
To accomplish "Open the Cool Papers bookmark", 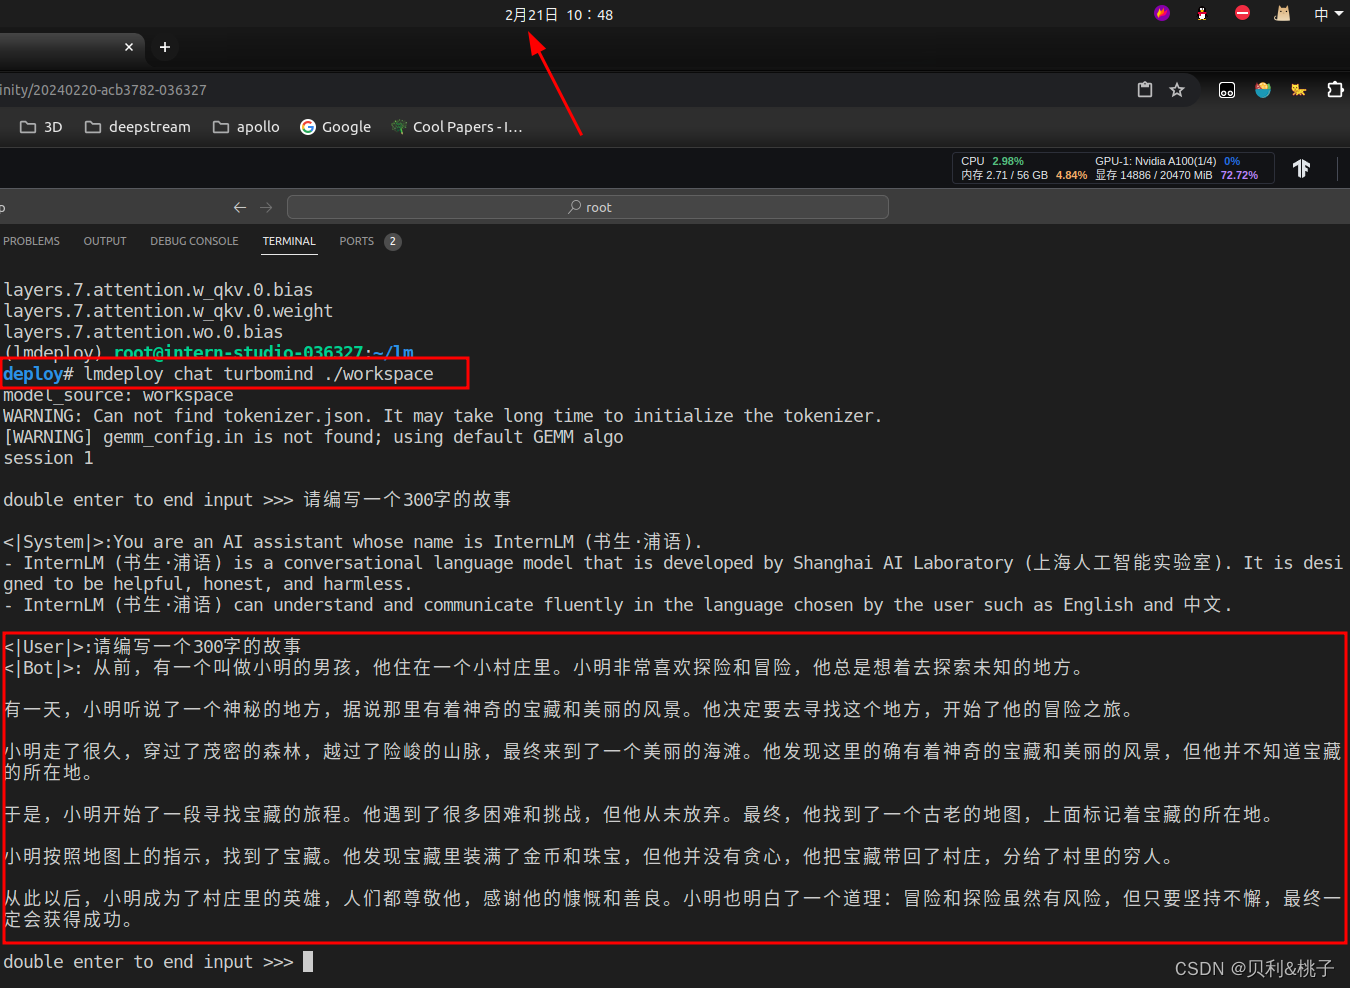I will tap(457, 127).
